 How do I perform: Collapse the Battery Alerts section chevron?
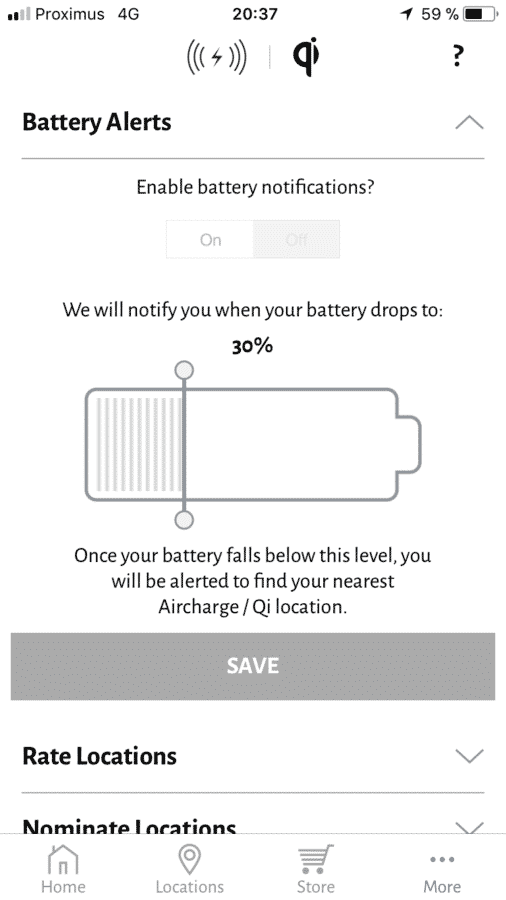click(469, 122)
